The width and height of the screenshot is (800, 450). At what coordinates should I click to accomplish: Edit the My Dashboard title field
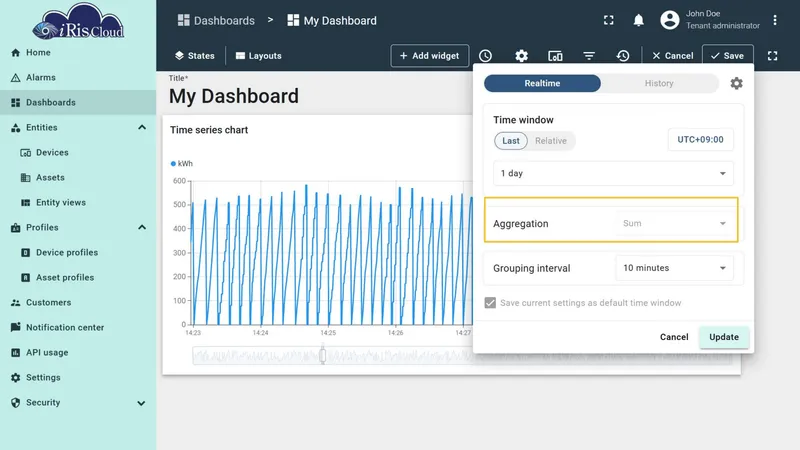[234, 96]
